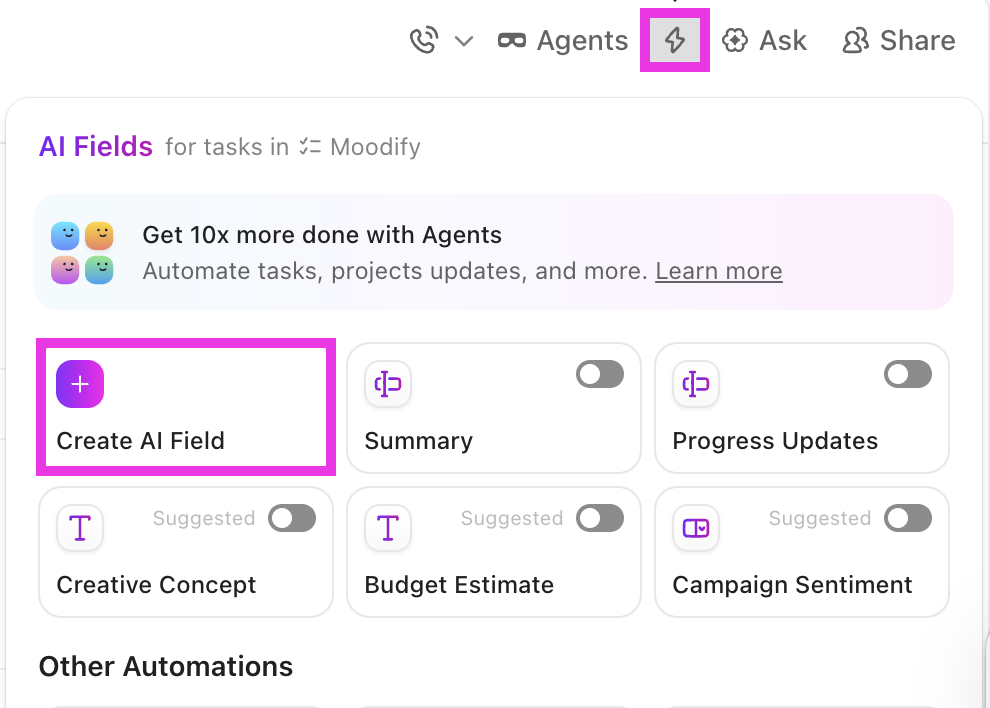Click the Summary field icon

[x=388, y=384]
